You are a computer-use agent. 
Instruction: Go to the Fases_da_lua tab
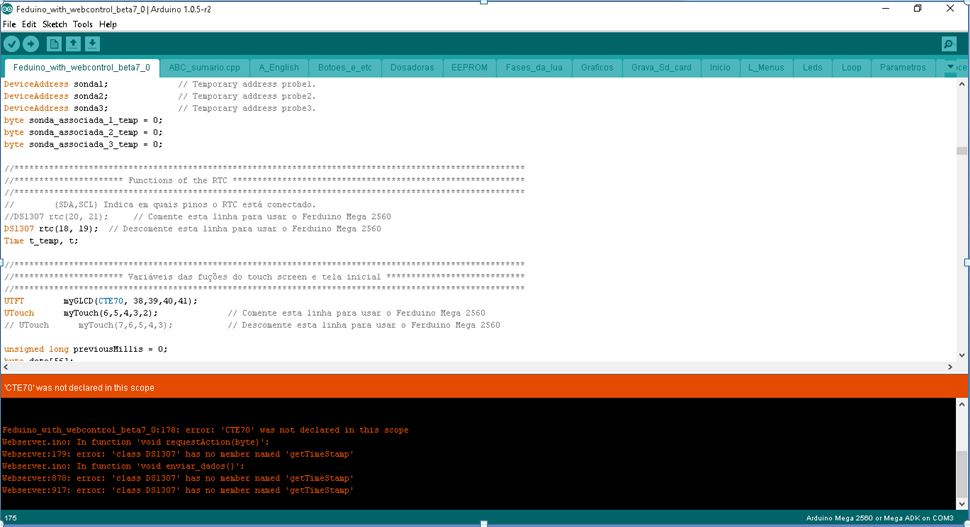click(534, 68)
